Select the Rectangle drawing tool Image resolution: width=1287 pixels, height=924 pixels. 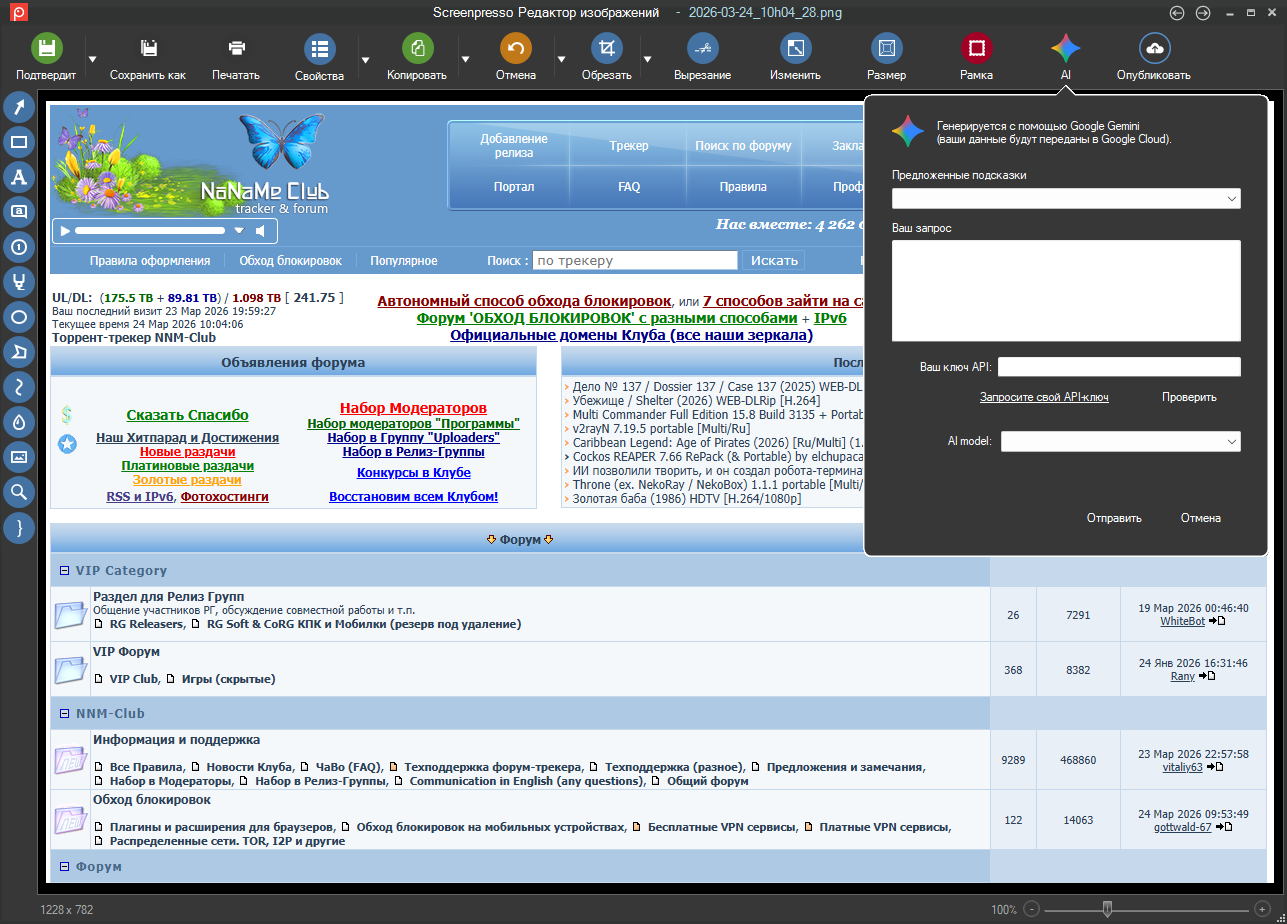(x=19, y=142)
